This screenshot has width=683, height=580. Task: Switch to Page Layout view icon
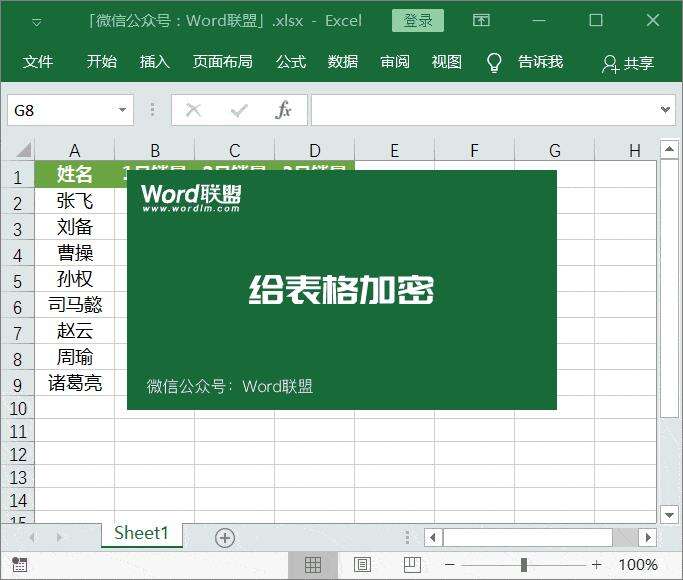point(362,565)
